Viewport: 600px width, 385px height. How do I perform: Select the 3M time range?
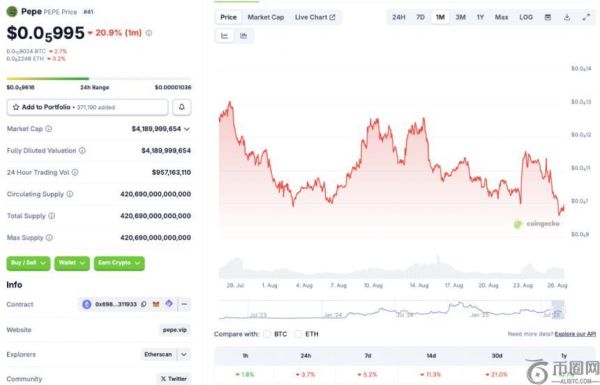[460, 17]
